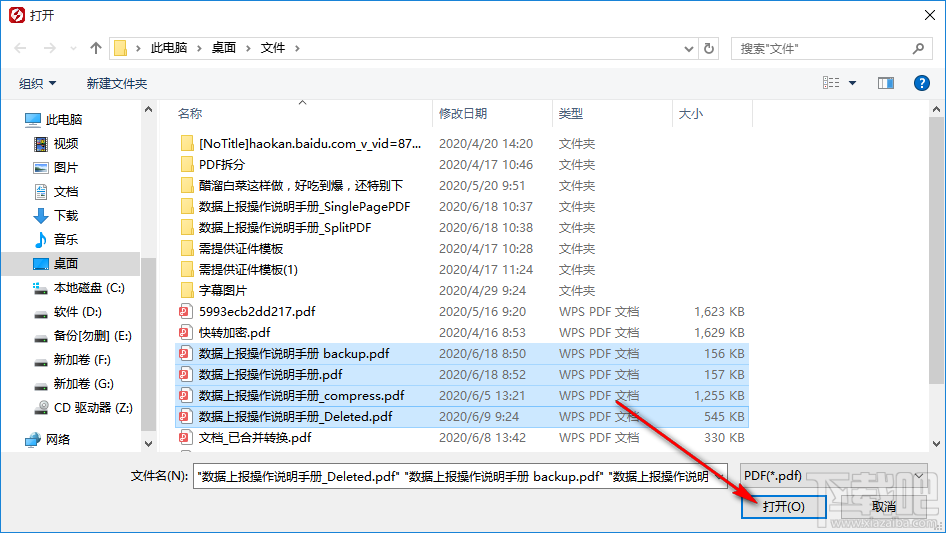Image resolution: width=946 pixels, height=533 pixels.
Task: Click 此电脑 in the address breadcrumb
Action: pyautogui.click(x=168, y=48)
